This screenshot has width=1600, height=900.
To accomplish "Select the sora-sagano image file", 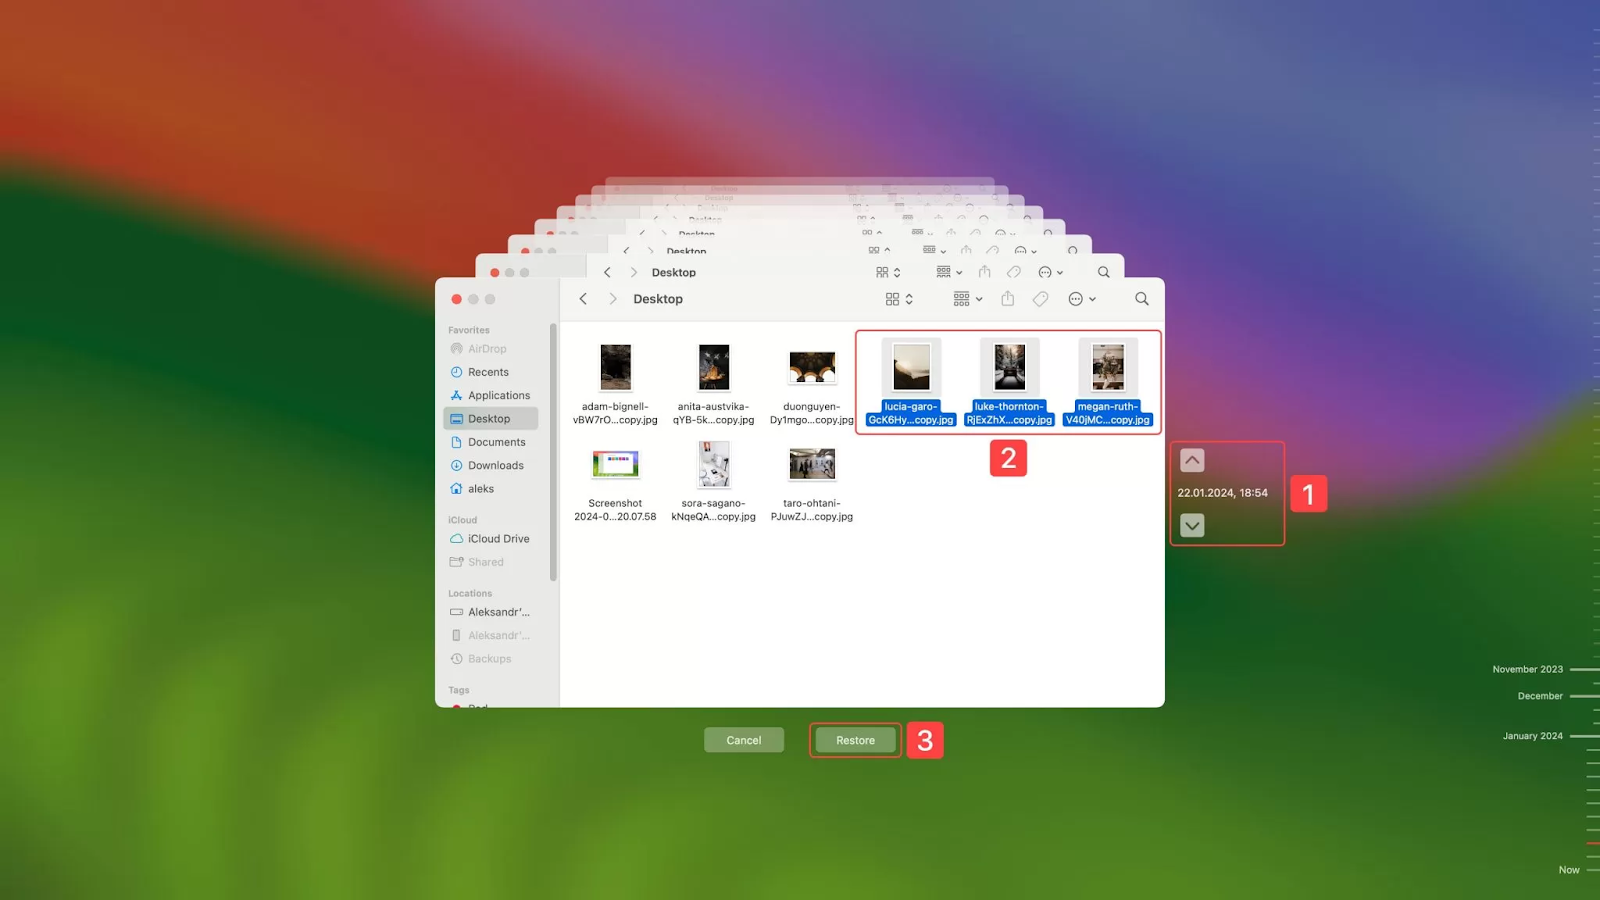I will [713, 481].
